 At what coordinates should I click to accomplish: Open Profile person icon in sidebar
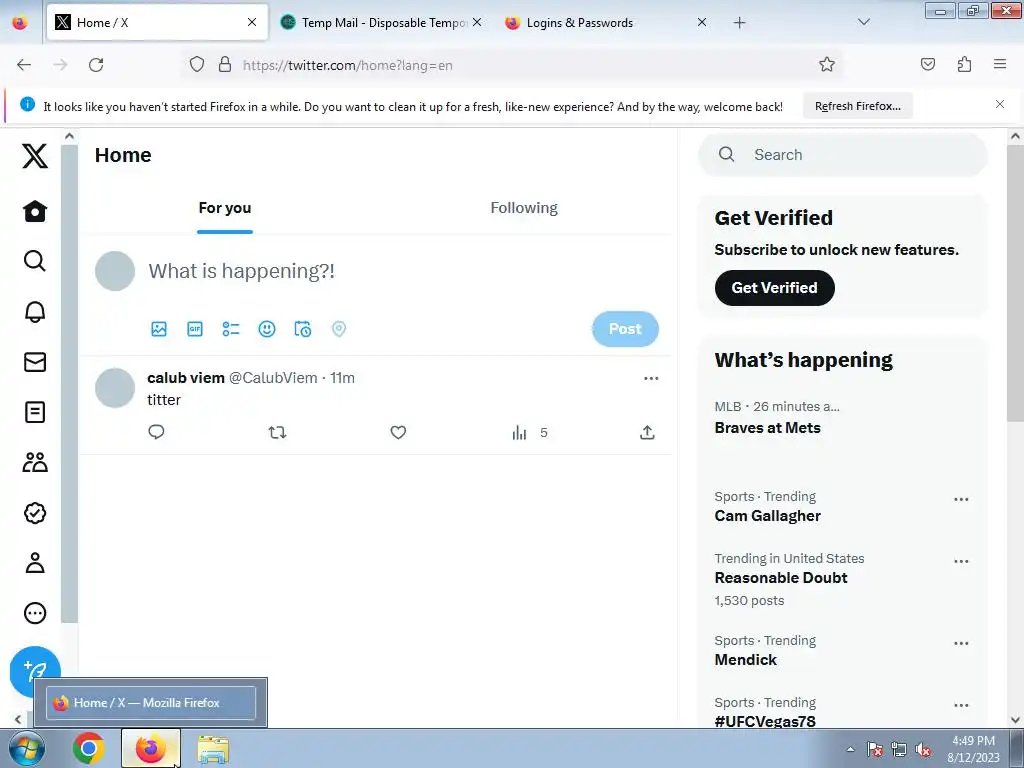[x=35, y=563]
